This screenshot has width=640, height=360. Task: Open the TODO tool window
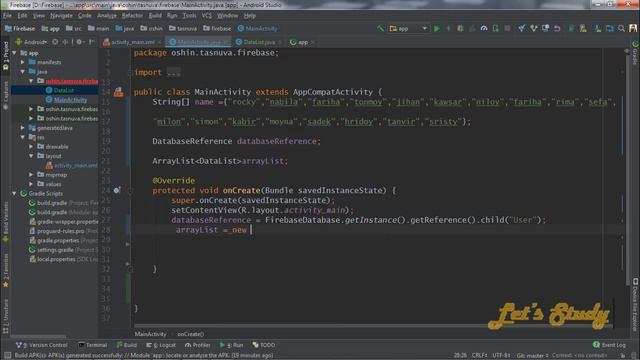(x=264, y=345)
